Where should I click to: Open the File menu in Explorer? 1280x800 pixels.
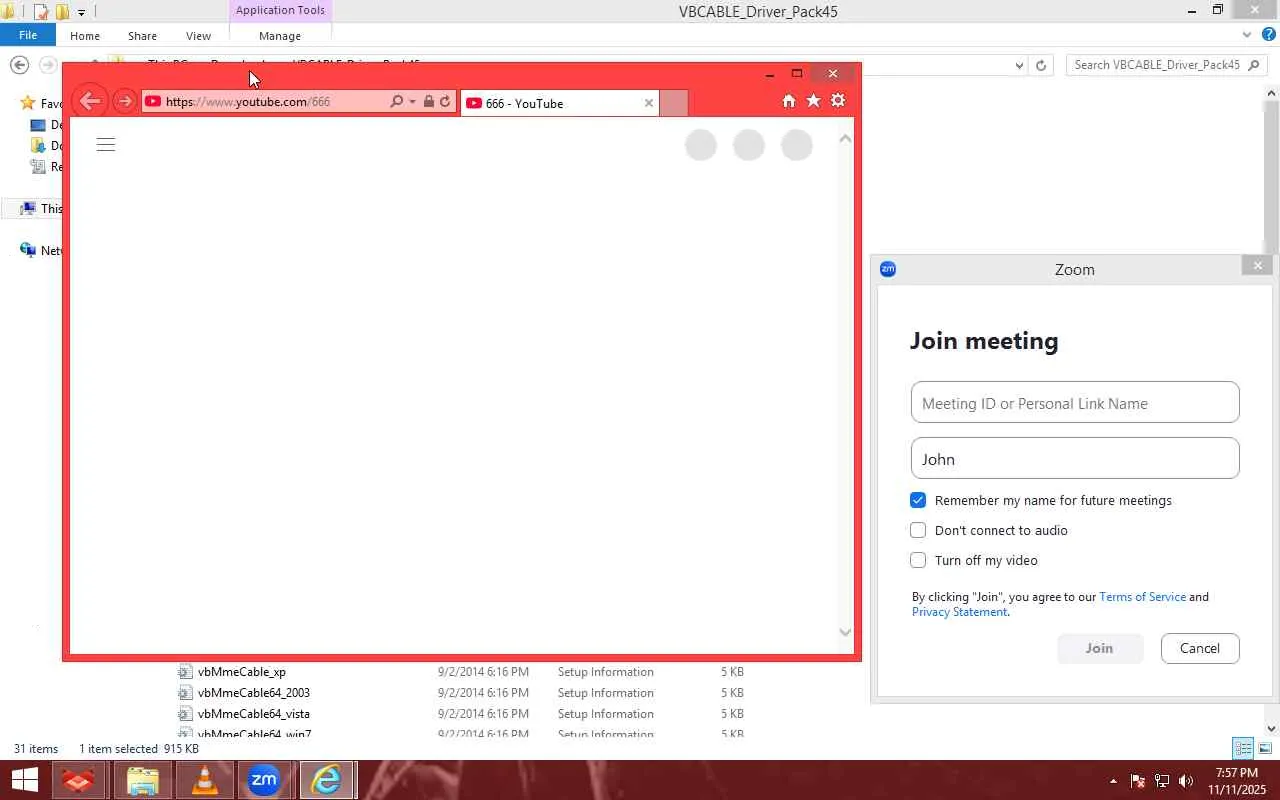[x=28, y=35]
